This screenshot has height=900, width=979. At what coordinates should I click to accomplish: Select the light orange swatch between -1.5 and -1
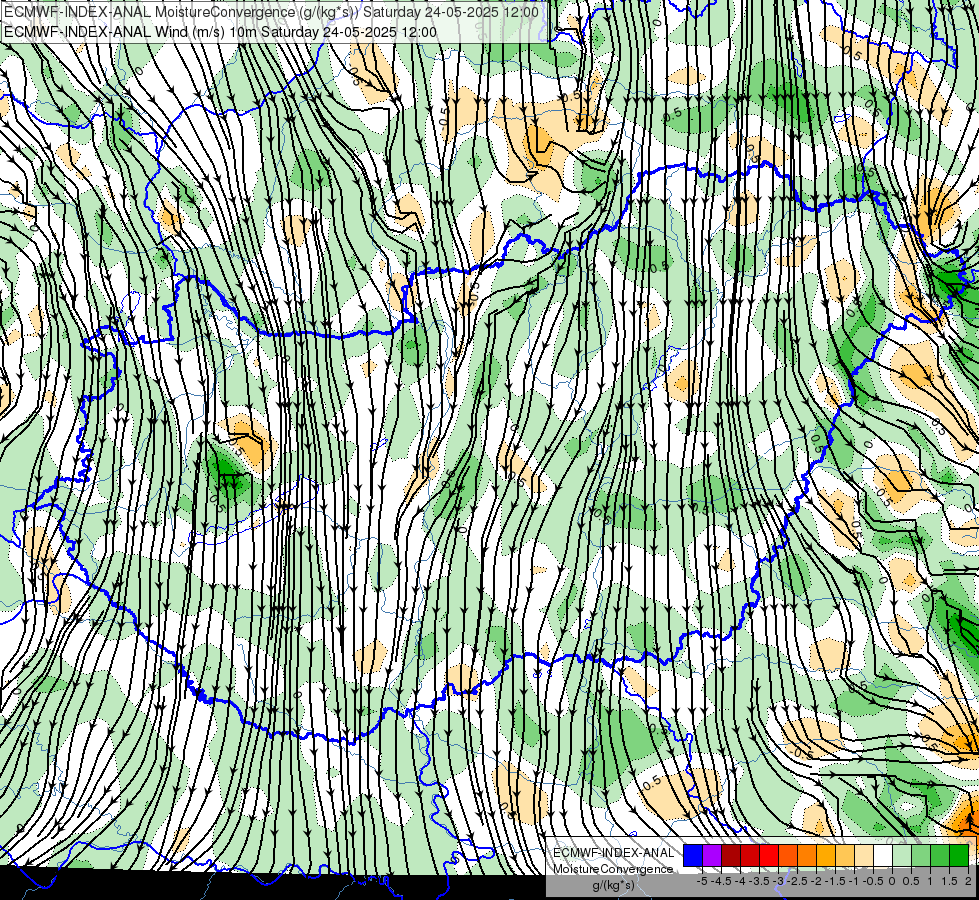coord(845,855)
